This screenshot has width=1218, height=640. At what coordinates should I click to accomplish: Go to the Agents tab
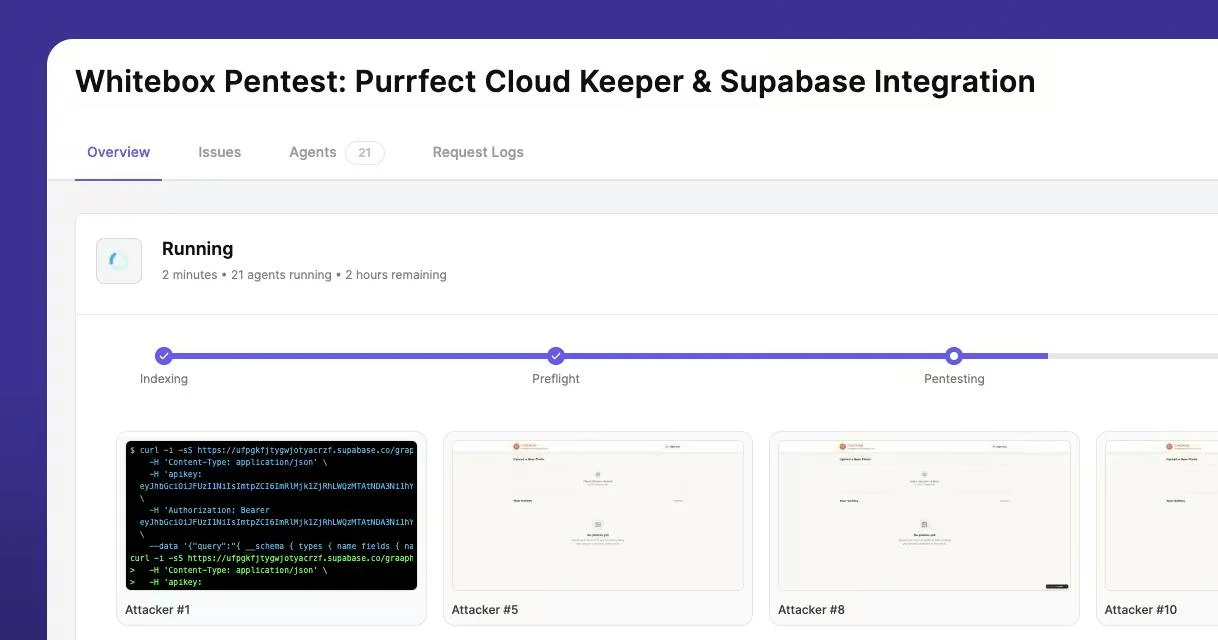coord(313,152)
